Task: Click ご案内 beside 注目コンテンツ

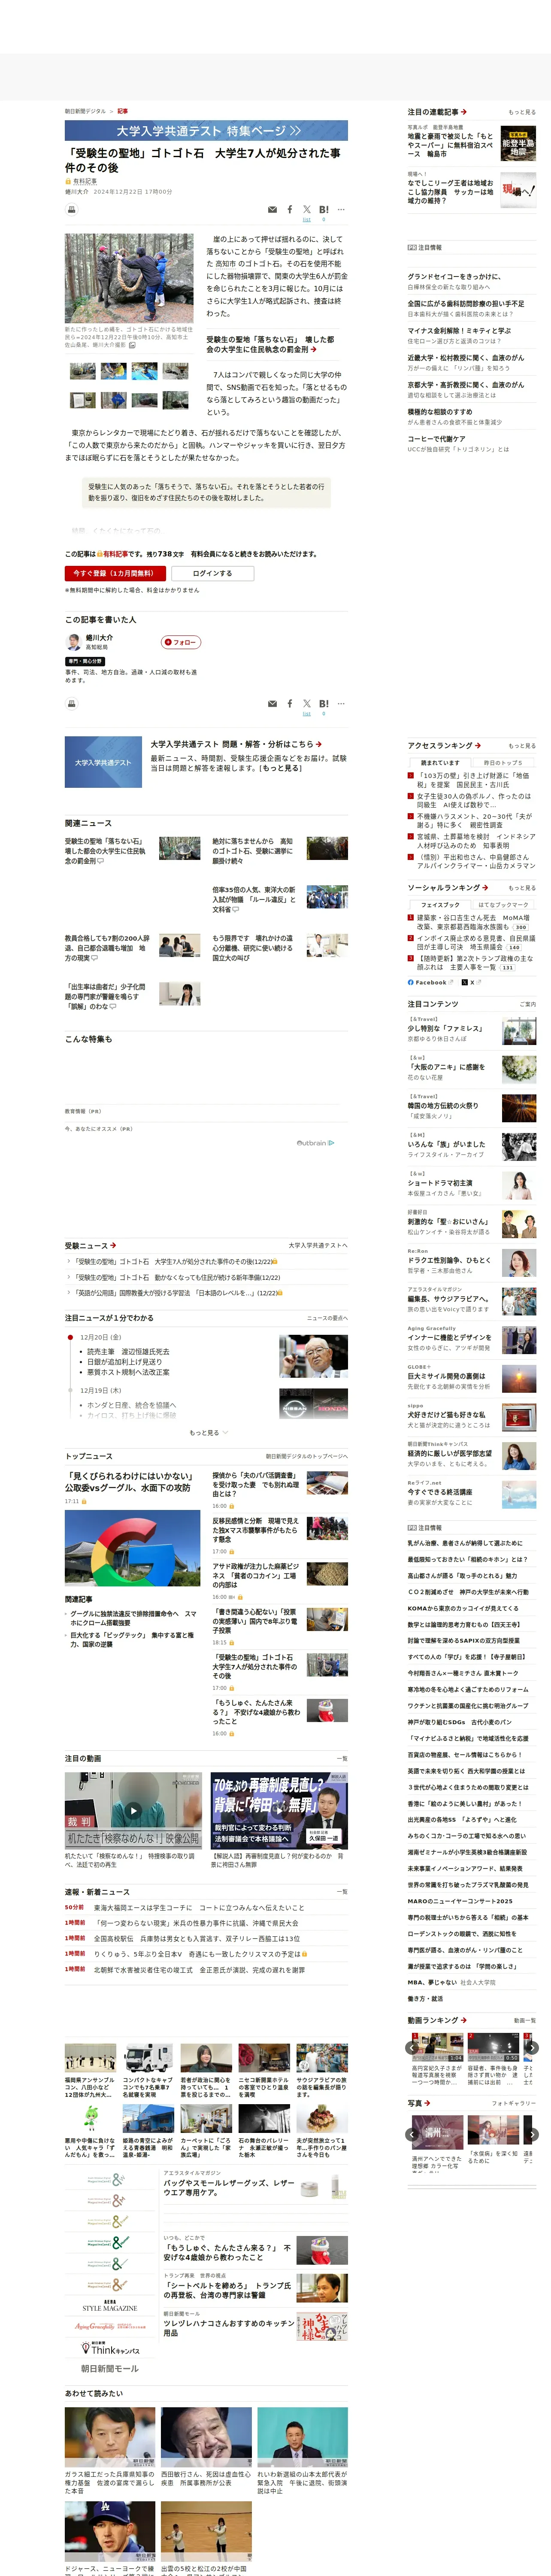Action: click(527, 1004)
